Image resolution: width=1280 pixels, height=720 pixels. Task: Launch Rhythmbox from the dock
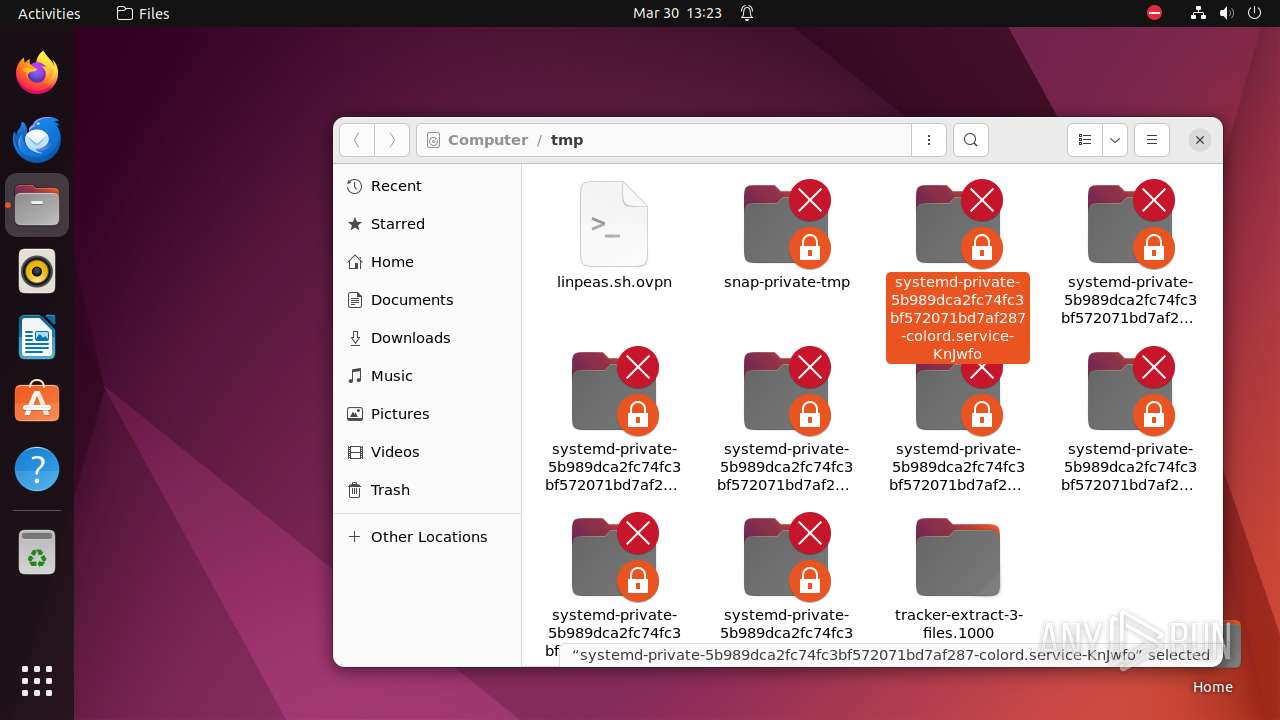[37, 271]
